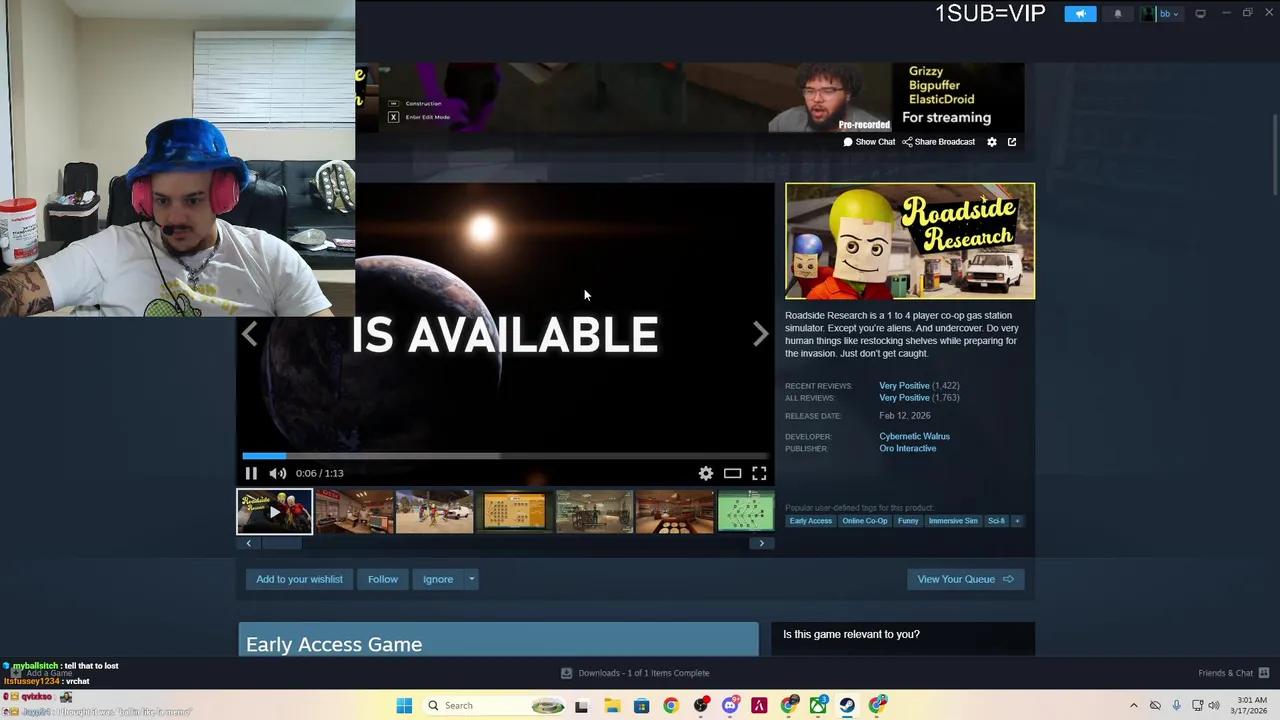Select the Funny tag
1280x720 pixels.
point(908,521)
